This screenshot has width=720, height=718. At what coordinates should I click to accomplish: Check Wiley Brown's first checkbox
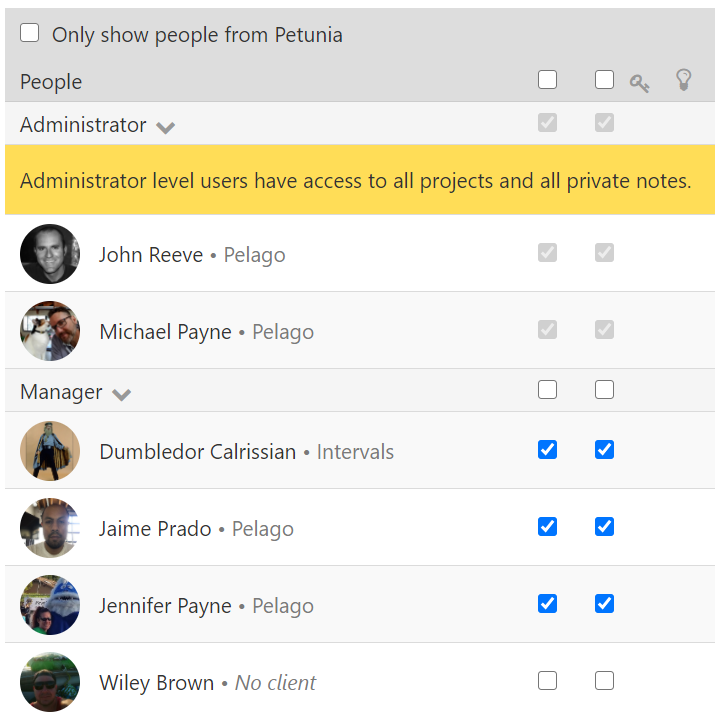point(547,681)
